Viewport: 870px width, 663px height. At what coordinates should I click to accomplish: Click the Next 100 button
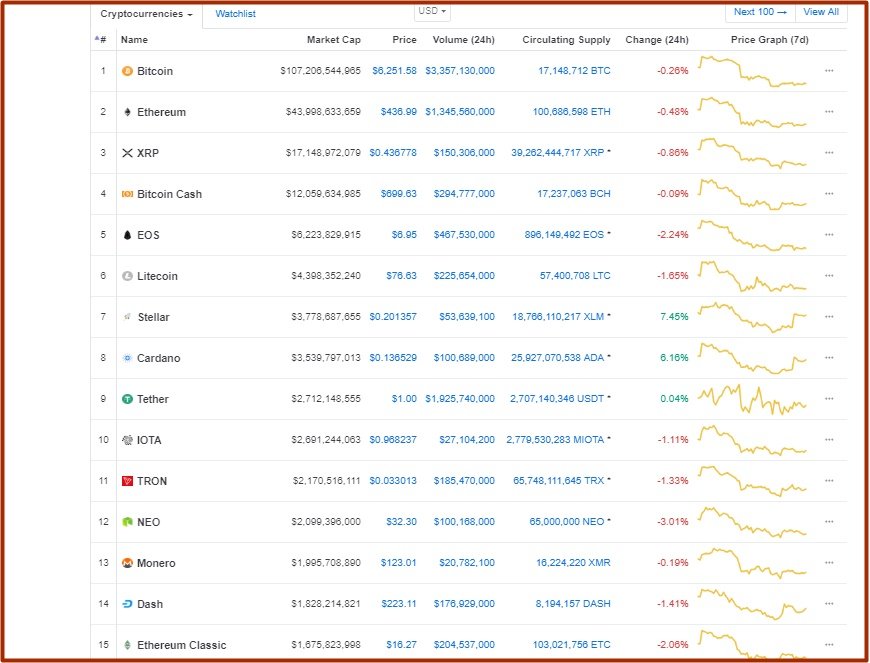[x=760, y=12]
